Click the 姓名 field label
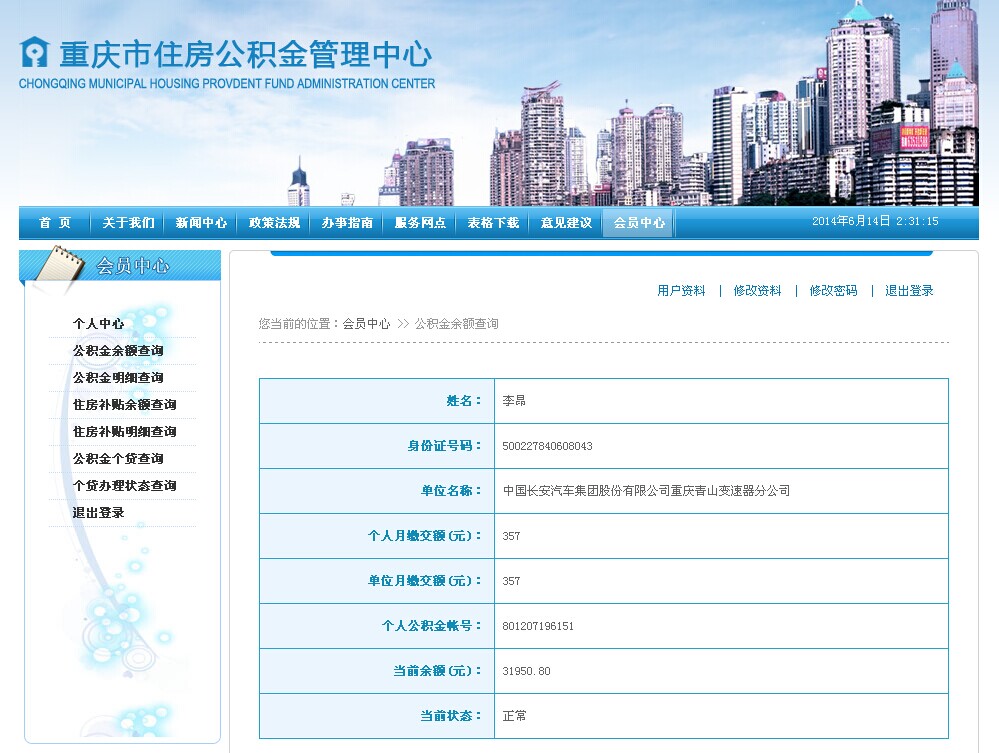999x753 pixels. [x=464, y=401]
